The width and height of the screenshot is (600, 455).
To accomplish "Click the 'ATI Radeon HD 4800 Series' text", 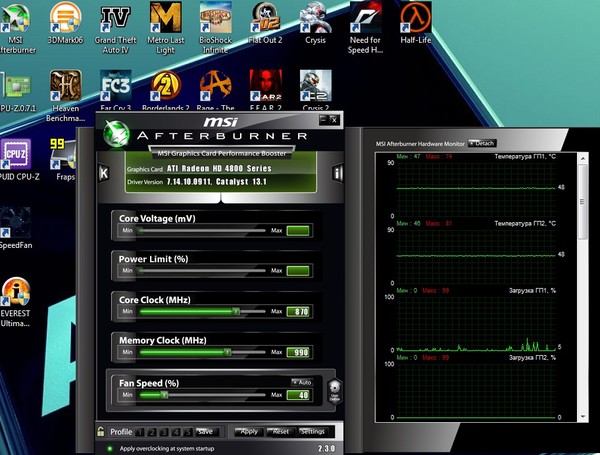I will (x=219, y=168).
